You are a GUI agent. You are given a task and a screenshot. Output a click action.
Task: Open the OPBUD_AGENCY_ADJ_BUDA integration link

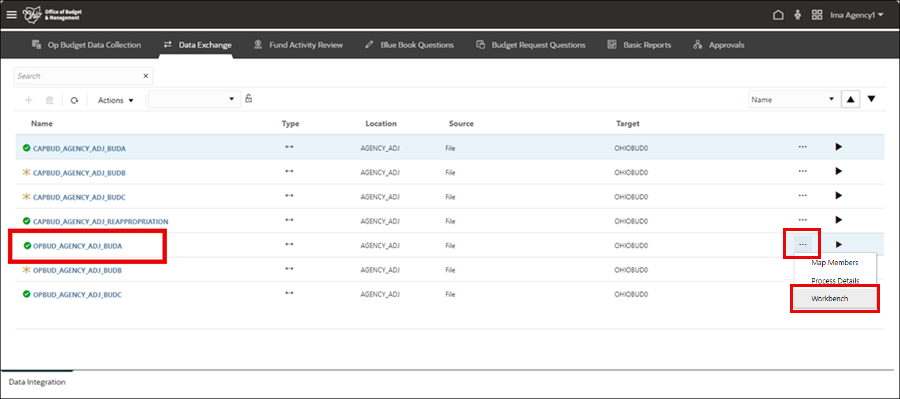click(x=77, y=246)
